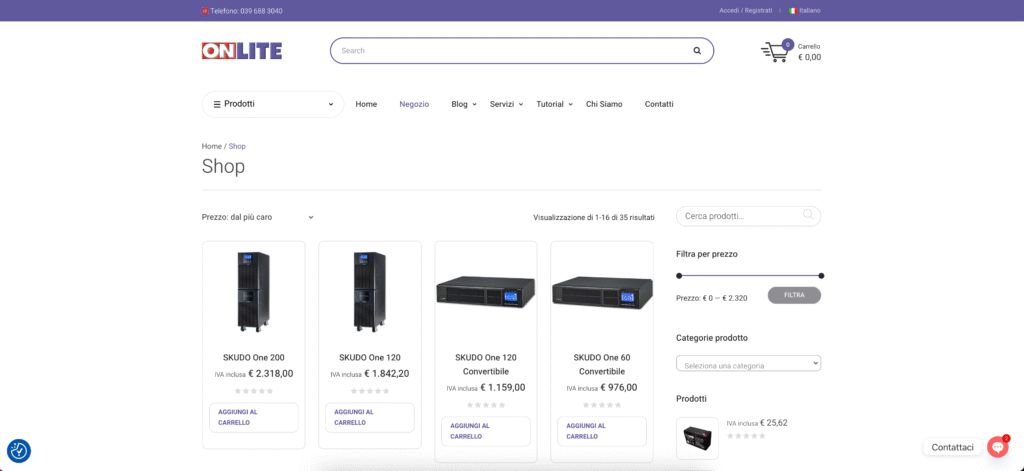Click the € 1.842,20 price
This screenshot has height=471, width=1024.
(387, 374)
